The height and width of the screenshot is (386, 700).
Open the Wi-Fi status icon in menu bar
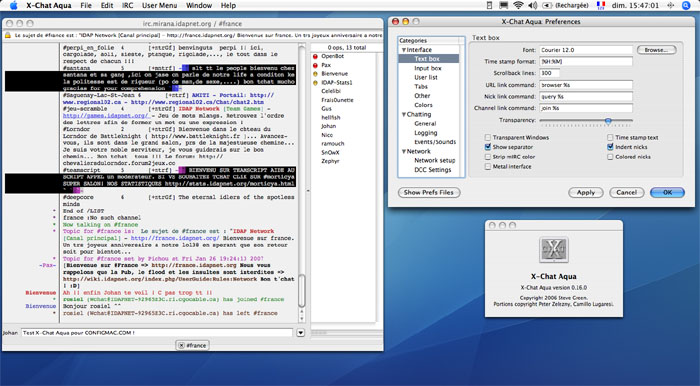point(518,5)
